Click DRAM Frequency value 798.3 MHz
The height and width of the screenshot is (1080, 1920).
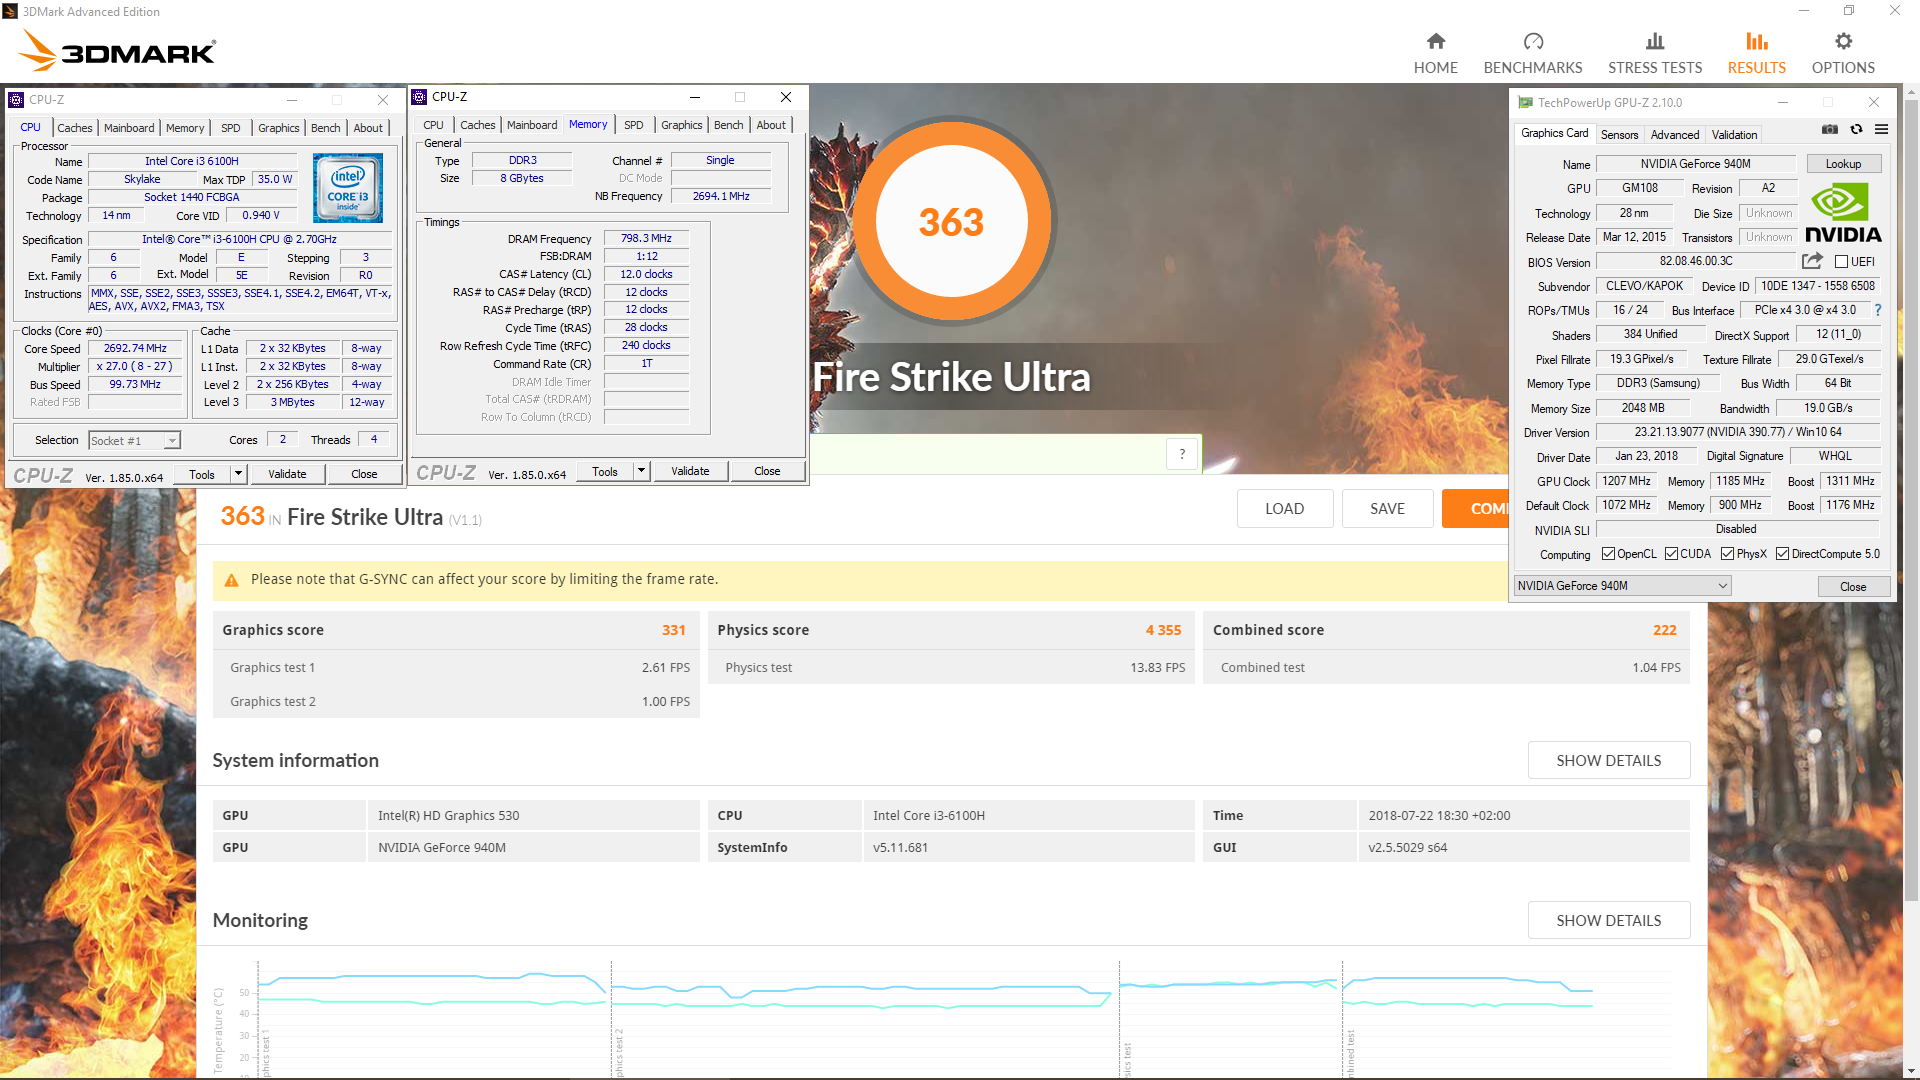[x=646, y=239]
